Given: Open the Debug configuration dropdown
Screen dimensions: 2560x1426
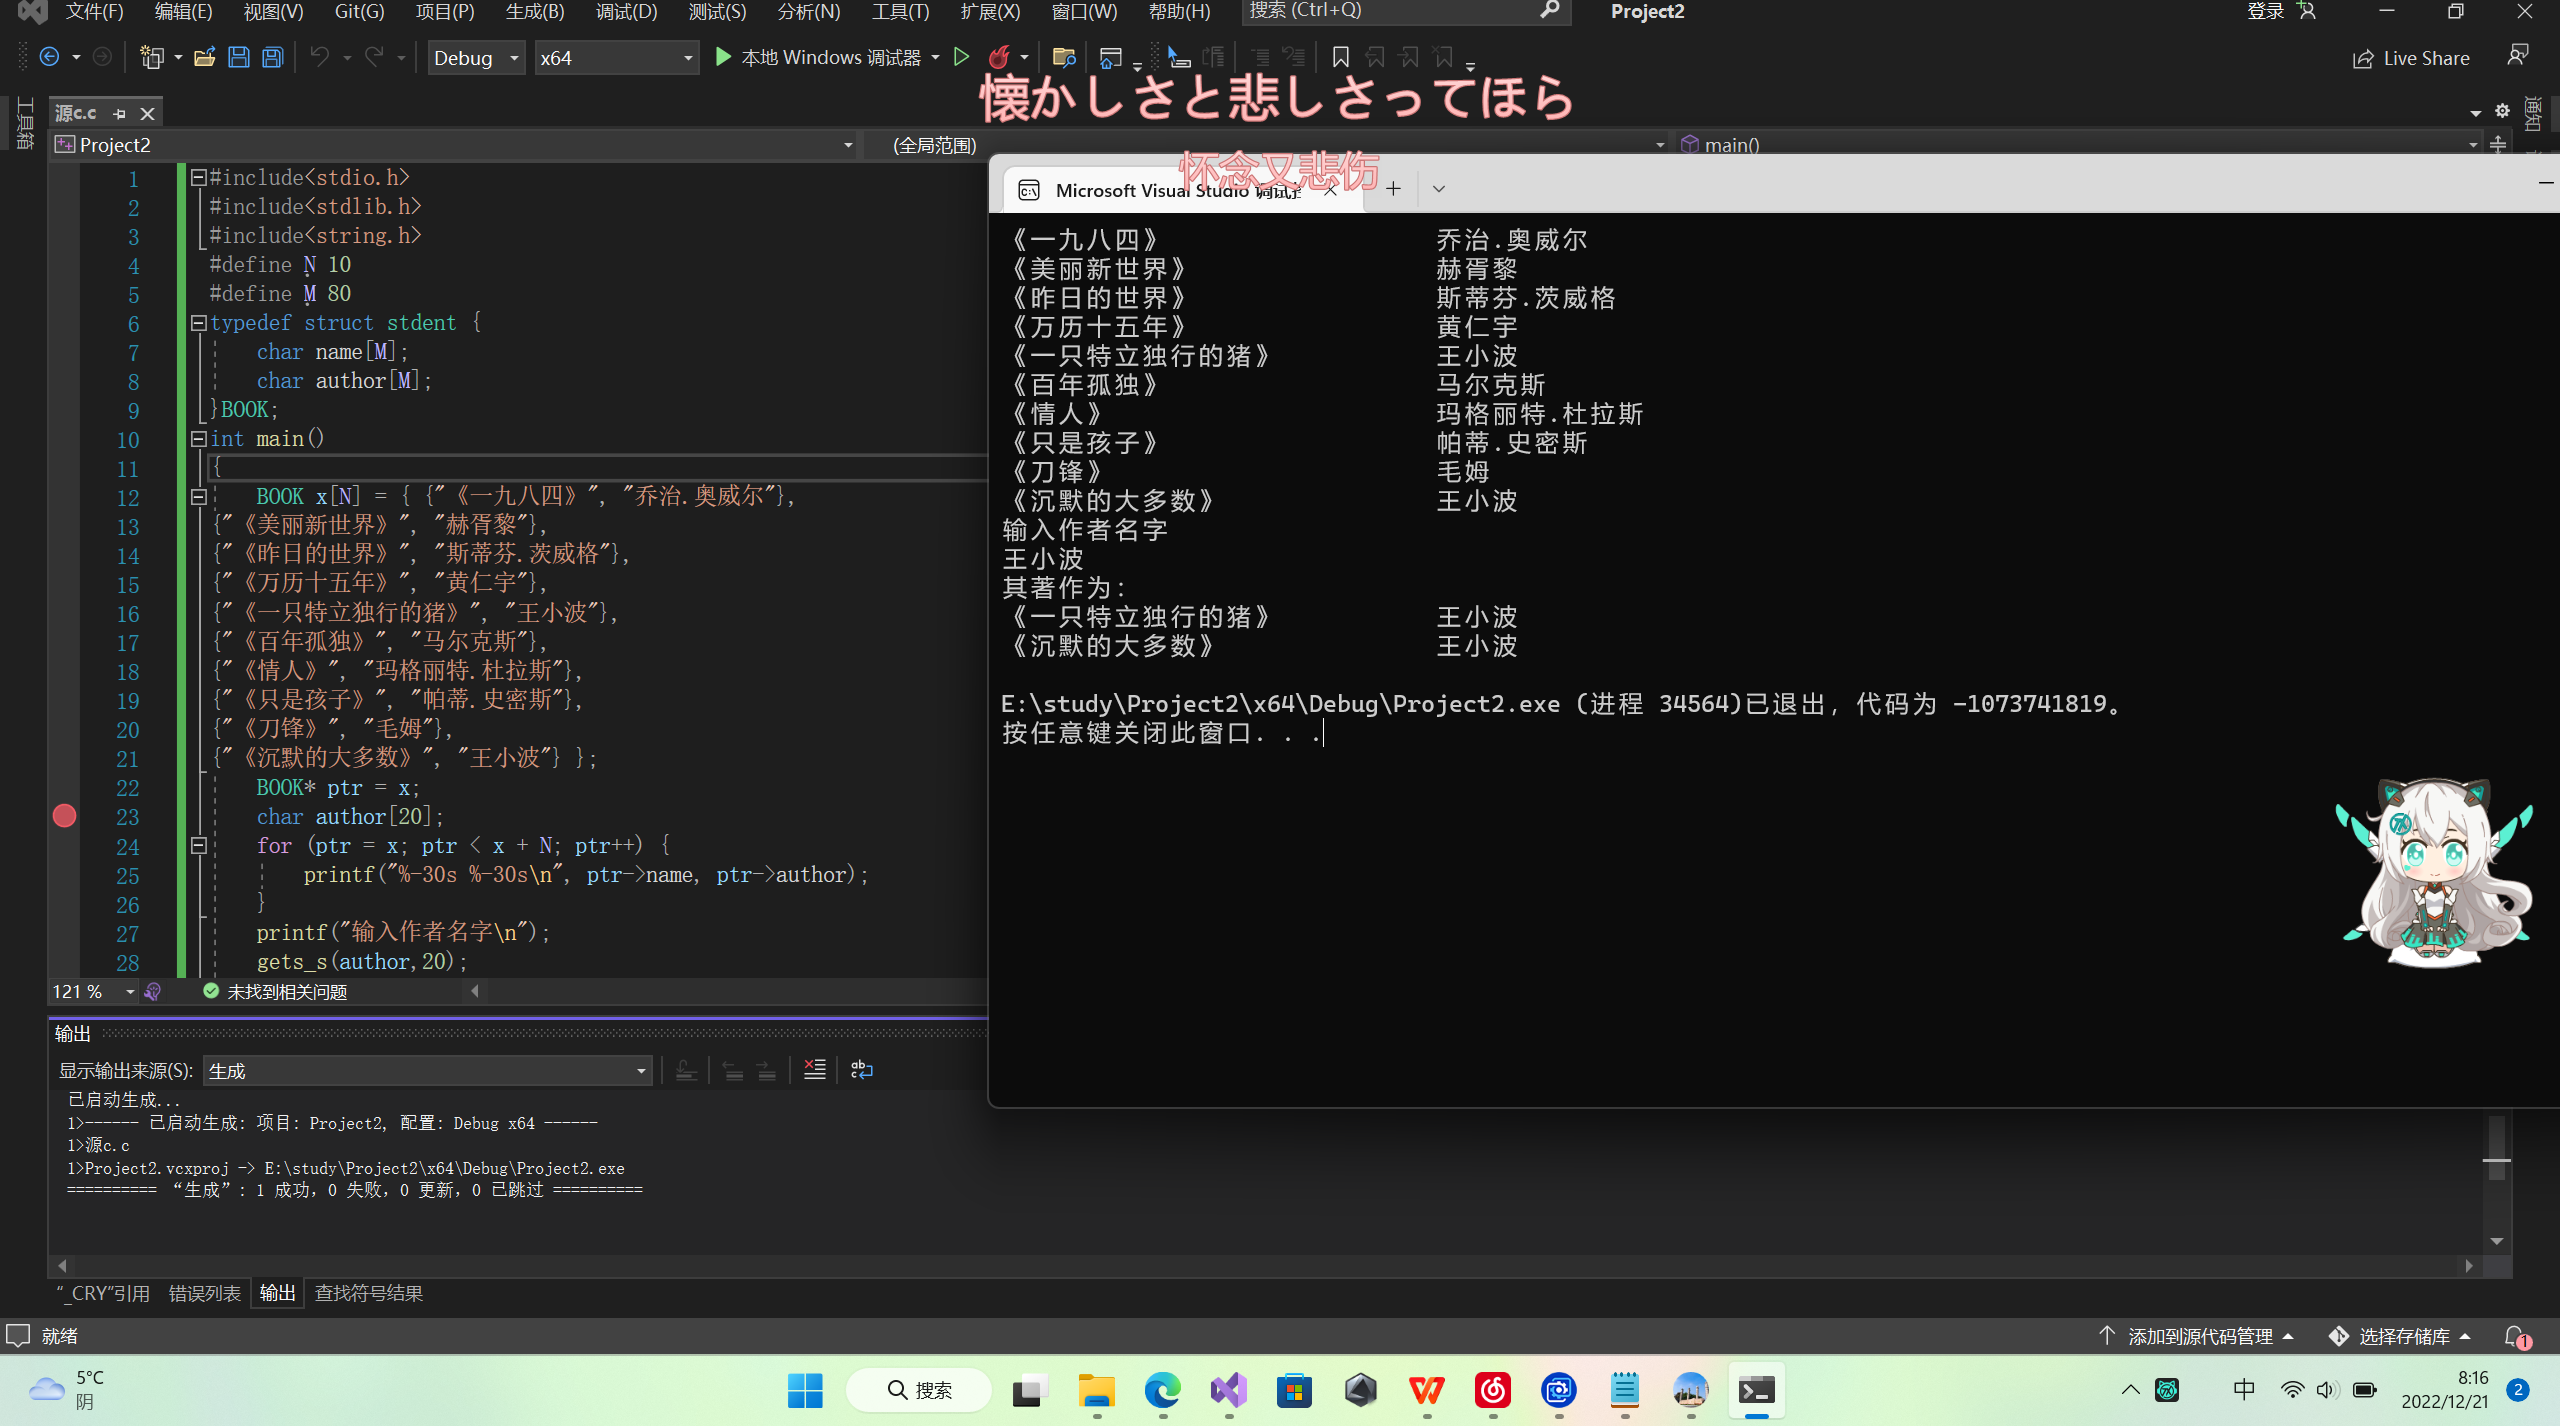Looking at the screenshot, I should [x=476, y=57].
